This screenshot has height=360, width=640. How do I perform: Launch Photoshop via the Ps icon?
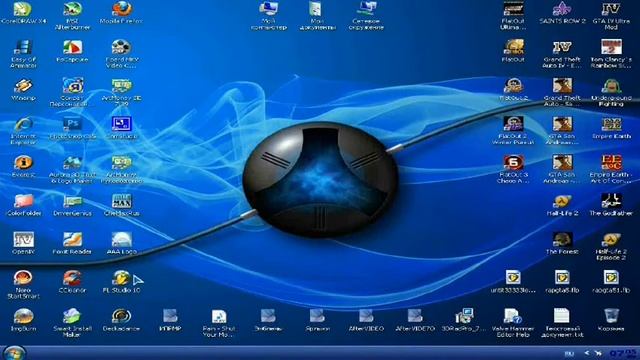coord(72,124)
